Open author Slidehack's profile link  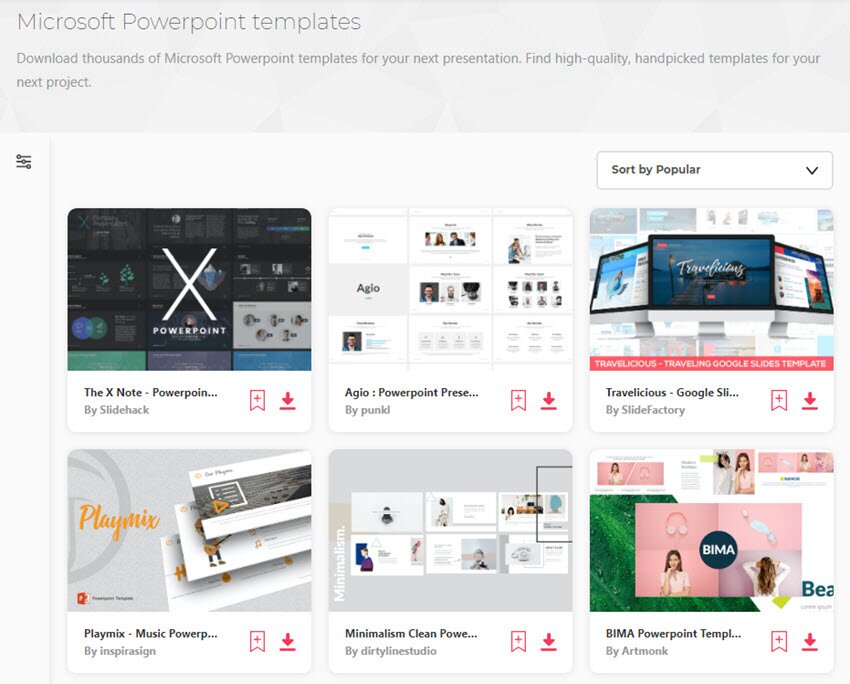click(x=117, y=410)
